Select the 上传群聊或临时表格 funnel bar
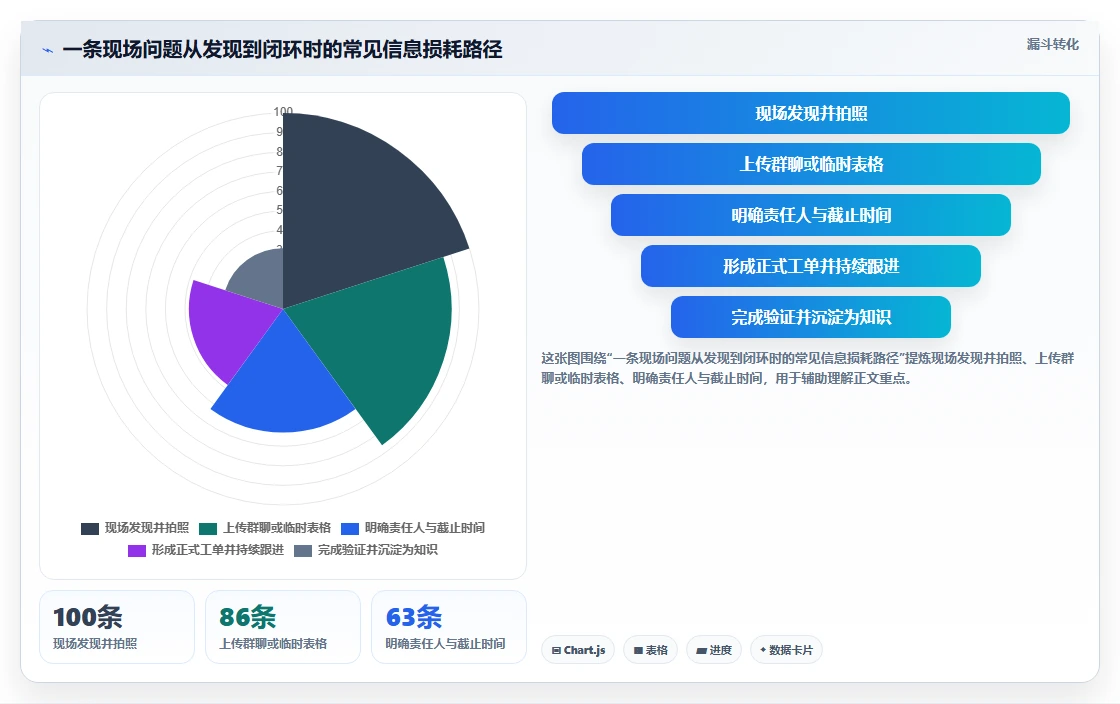The width and height of the screenshot is (1120, 704). click(x=811, y=164)
